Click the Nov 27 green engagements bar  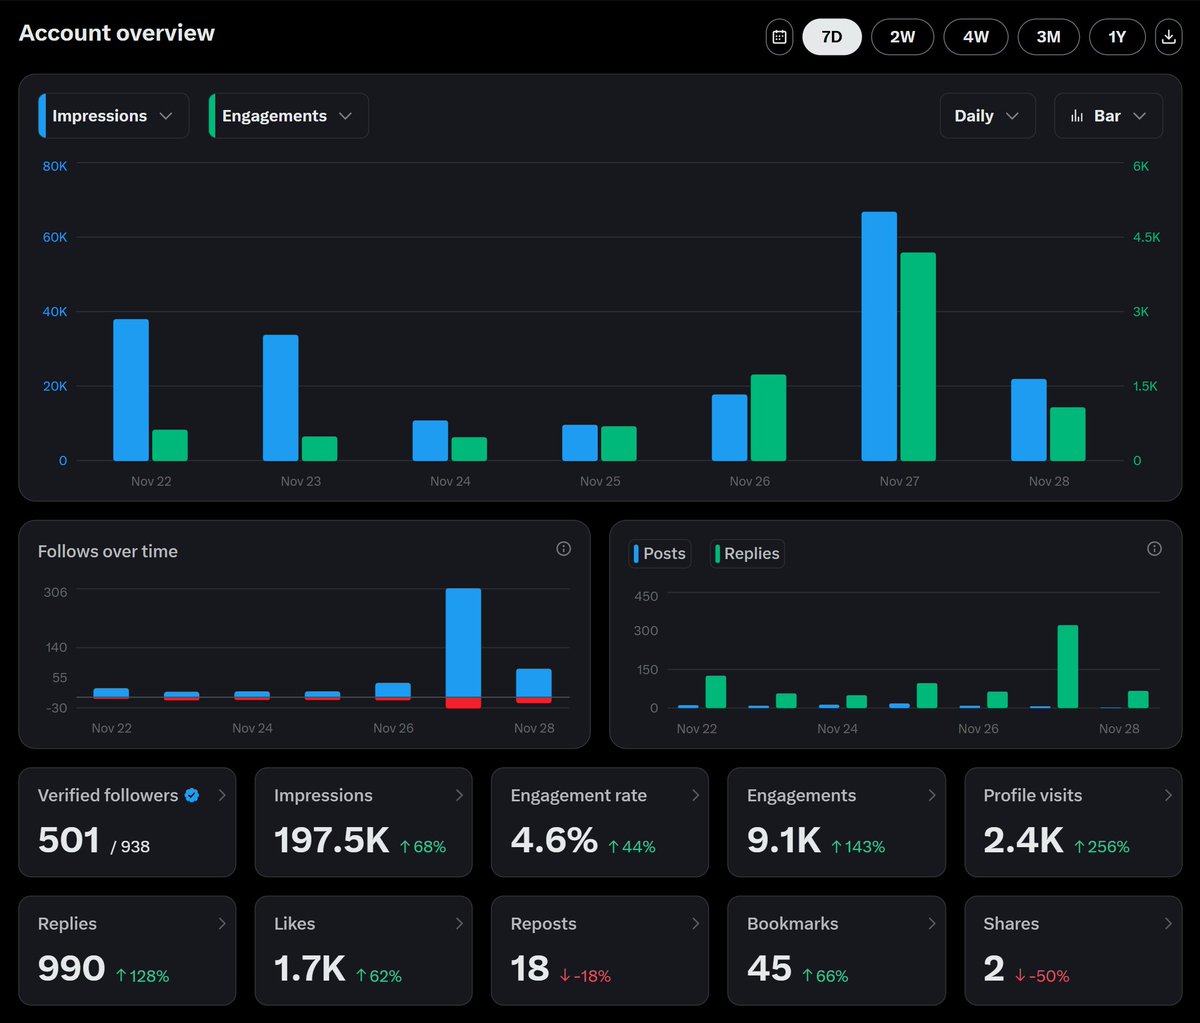(x=918, y=357)
